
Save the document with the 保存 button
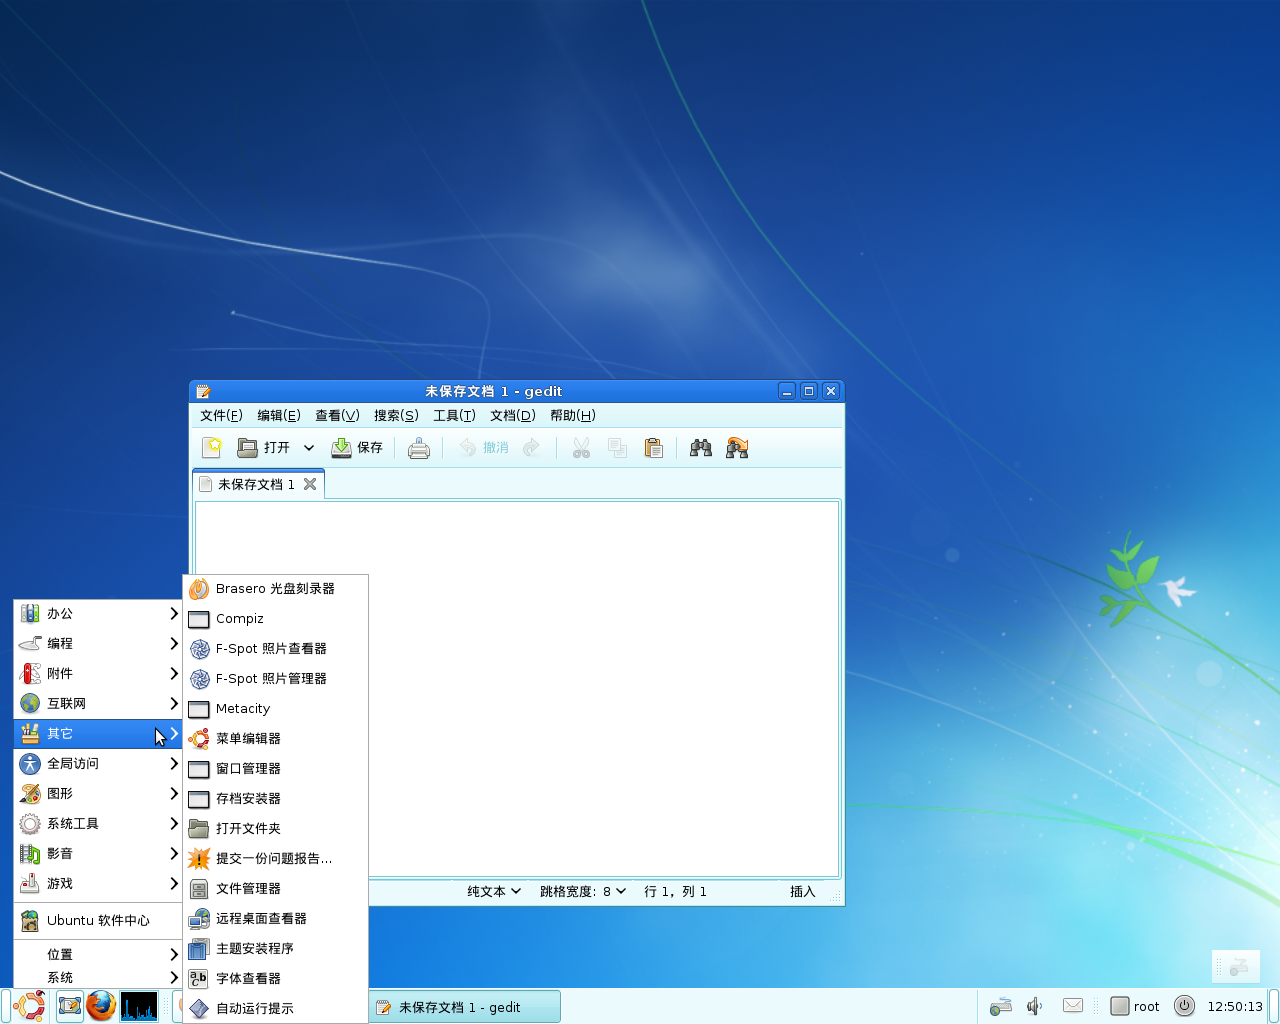pyautogui.click(x=357, y=448)
